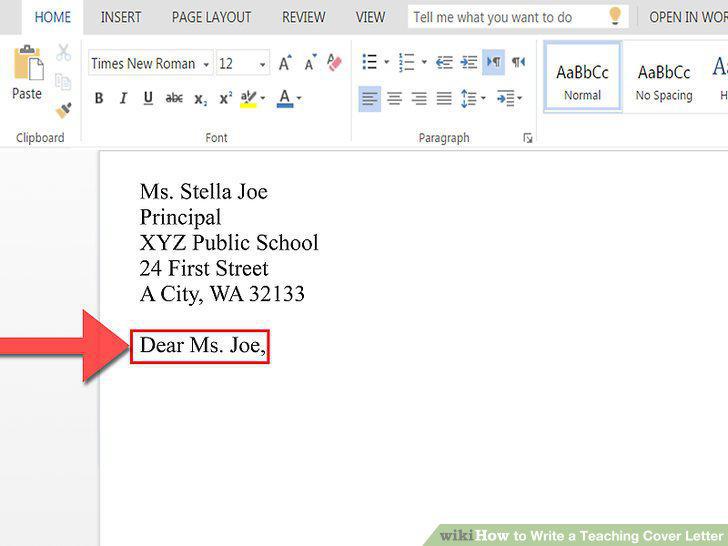Apply yellow text highlight color
Screen dimensions: 728x546
click(x=248, y=98)
